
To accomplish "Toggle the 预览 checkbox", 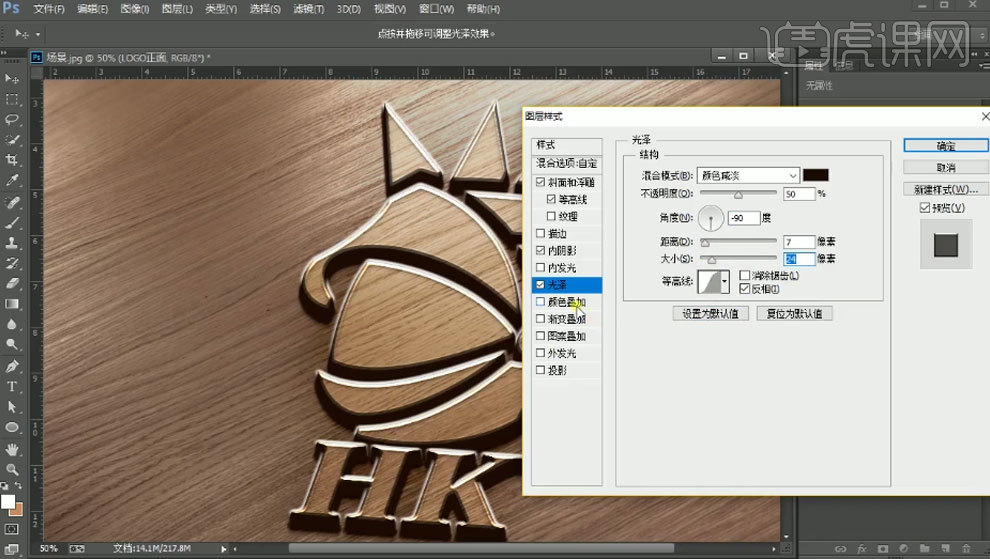I will (x=925, y=208).
